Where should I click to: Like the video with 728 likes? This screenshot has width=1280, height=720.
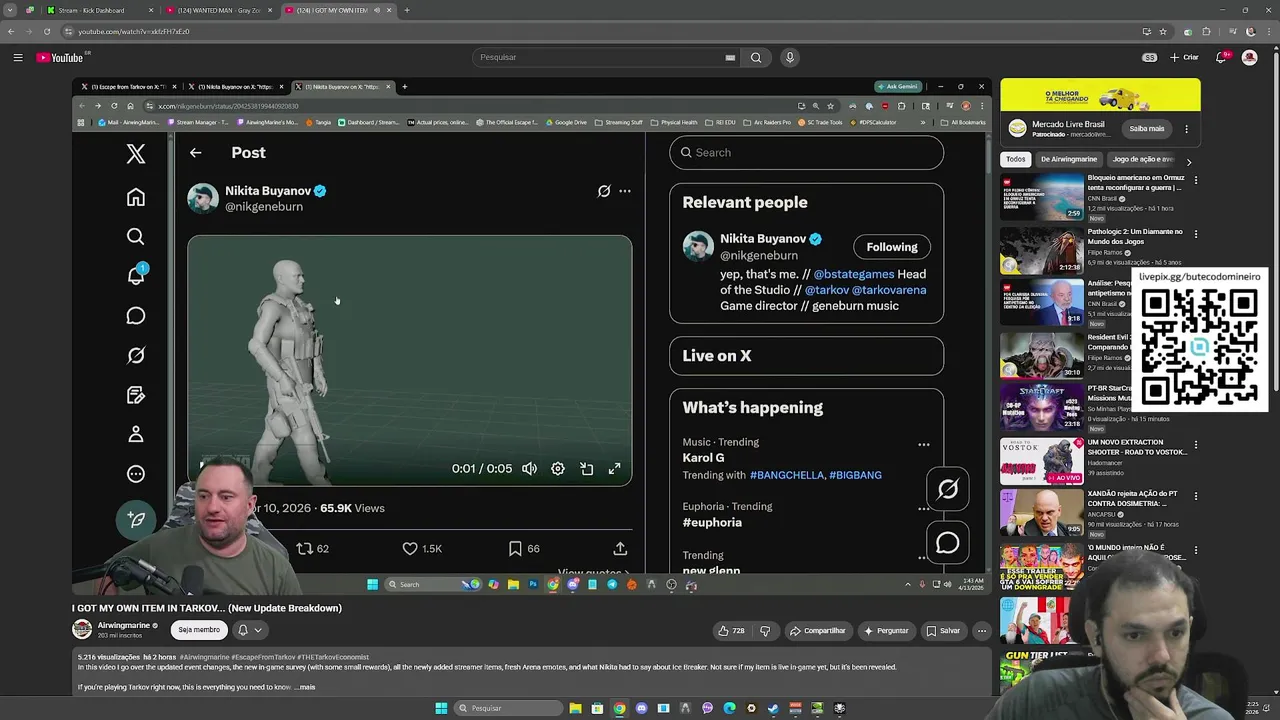732,631
